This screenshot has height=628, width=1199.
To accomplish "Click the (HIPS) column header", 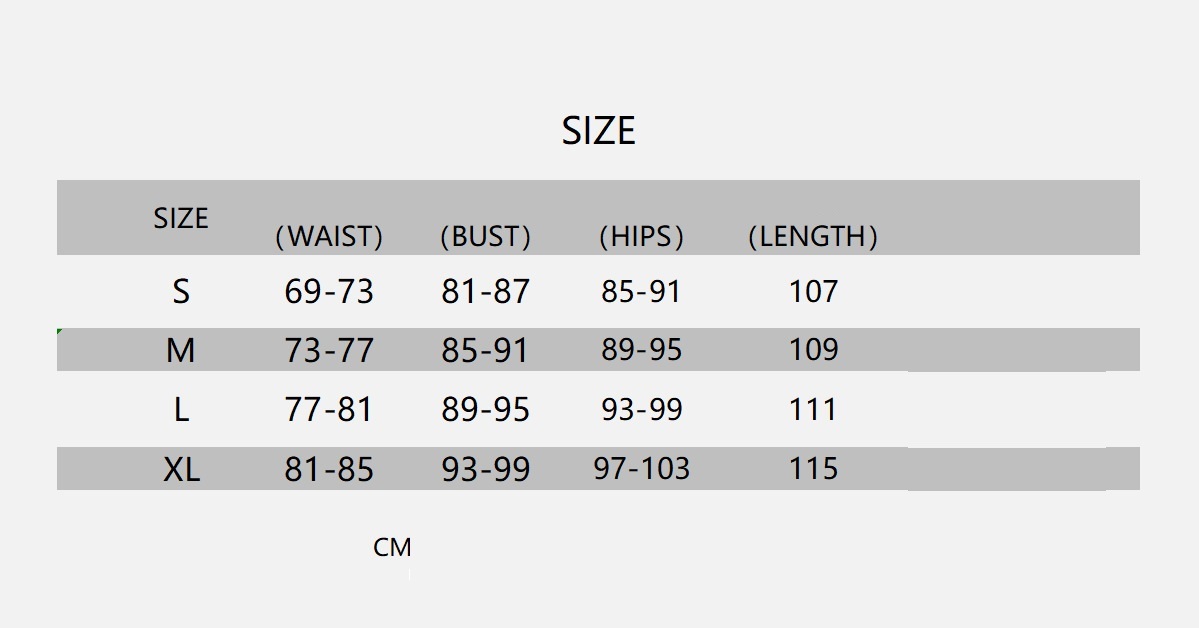I will [641, 237].
